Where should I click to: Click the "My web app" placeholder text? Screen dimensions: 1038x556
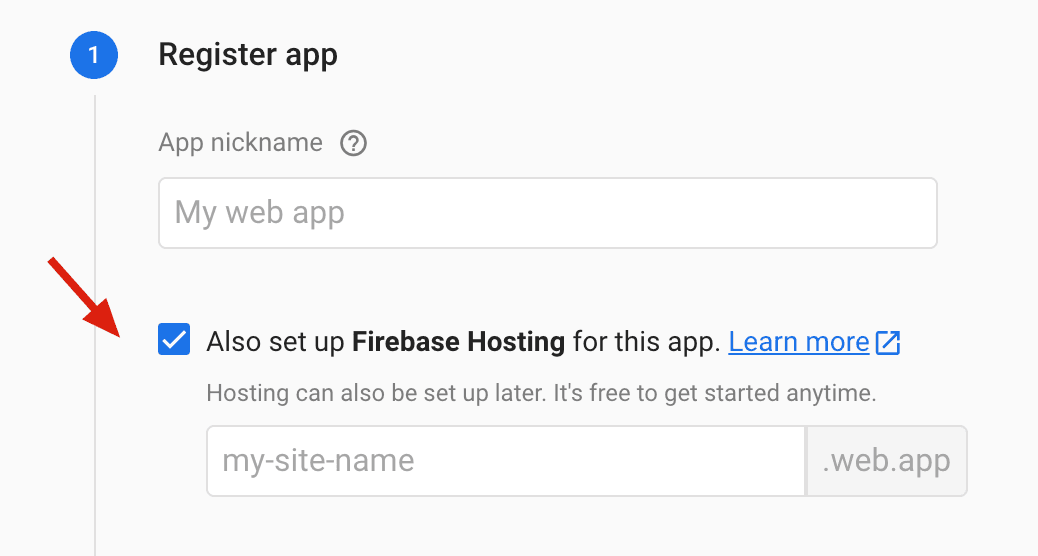[260, 213]
